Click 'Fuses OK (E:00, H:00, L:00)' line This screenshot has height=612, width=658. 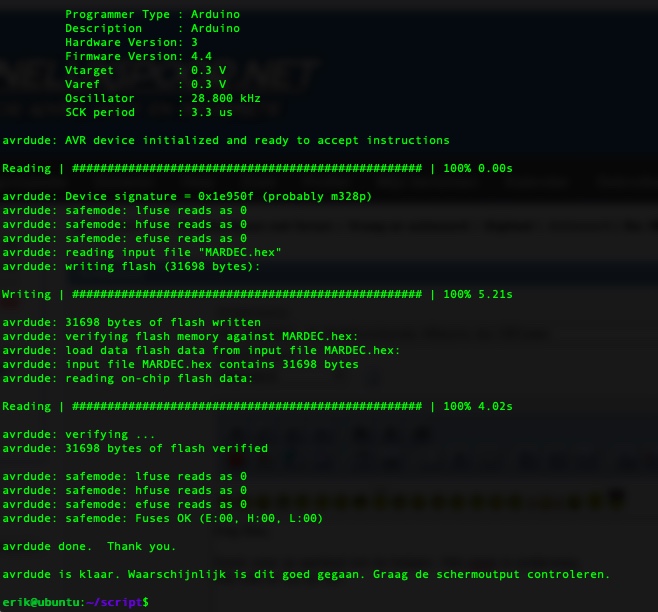pyautogui.click(x=163, y=518)
